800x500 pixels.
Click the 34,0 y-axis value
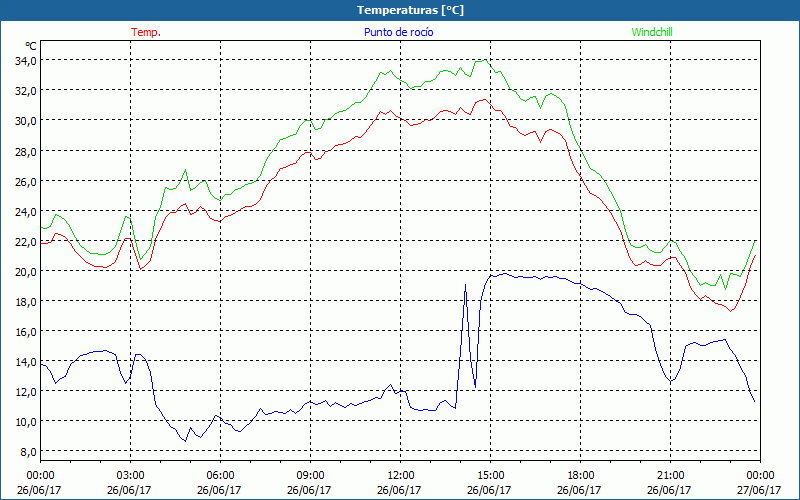(26, 61)
